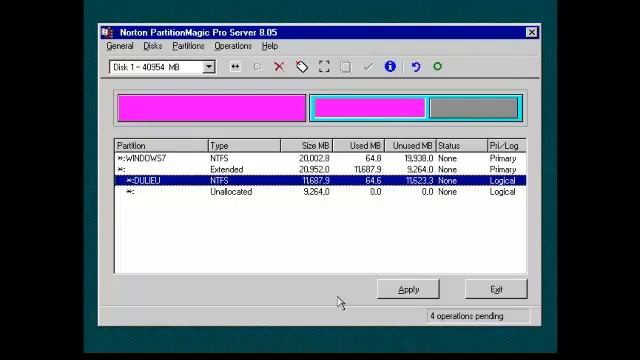Open the Help menu
This screenshot has height=360, width=640.
(x=270, y=46)
